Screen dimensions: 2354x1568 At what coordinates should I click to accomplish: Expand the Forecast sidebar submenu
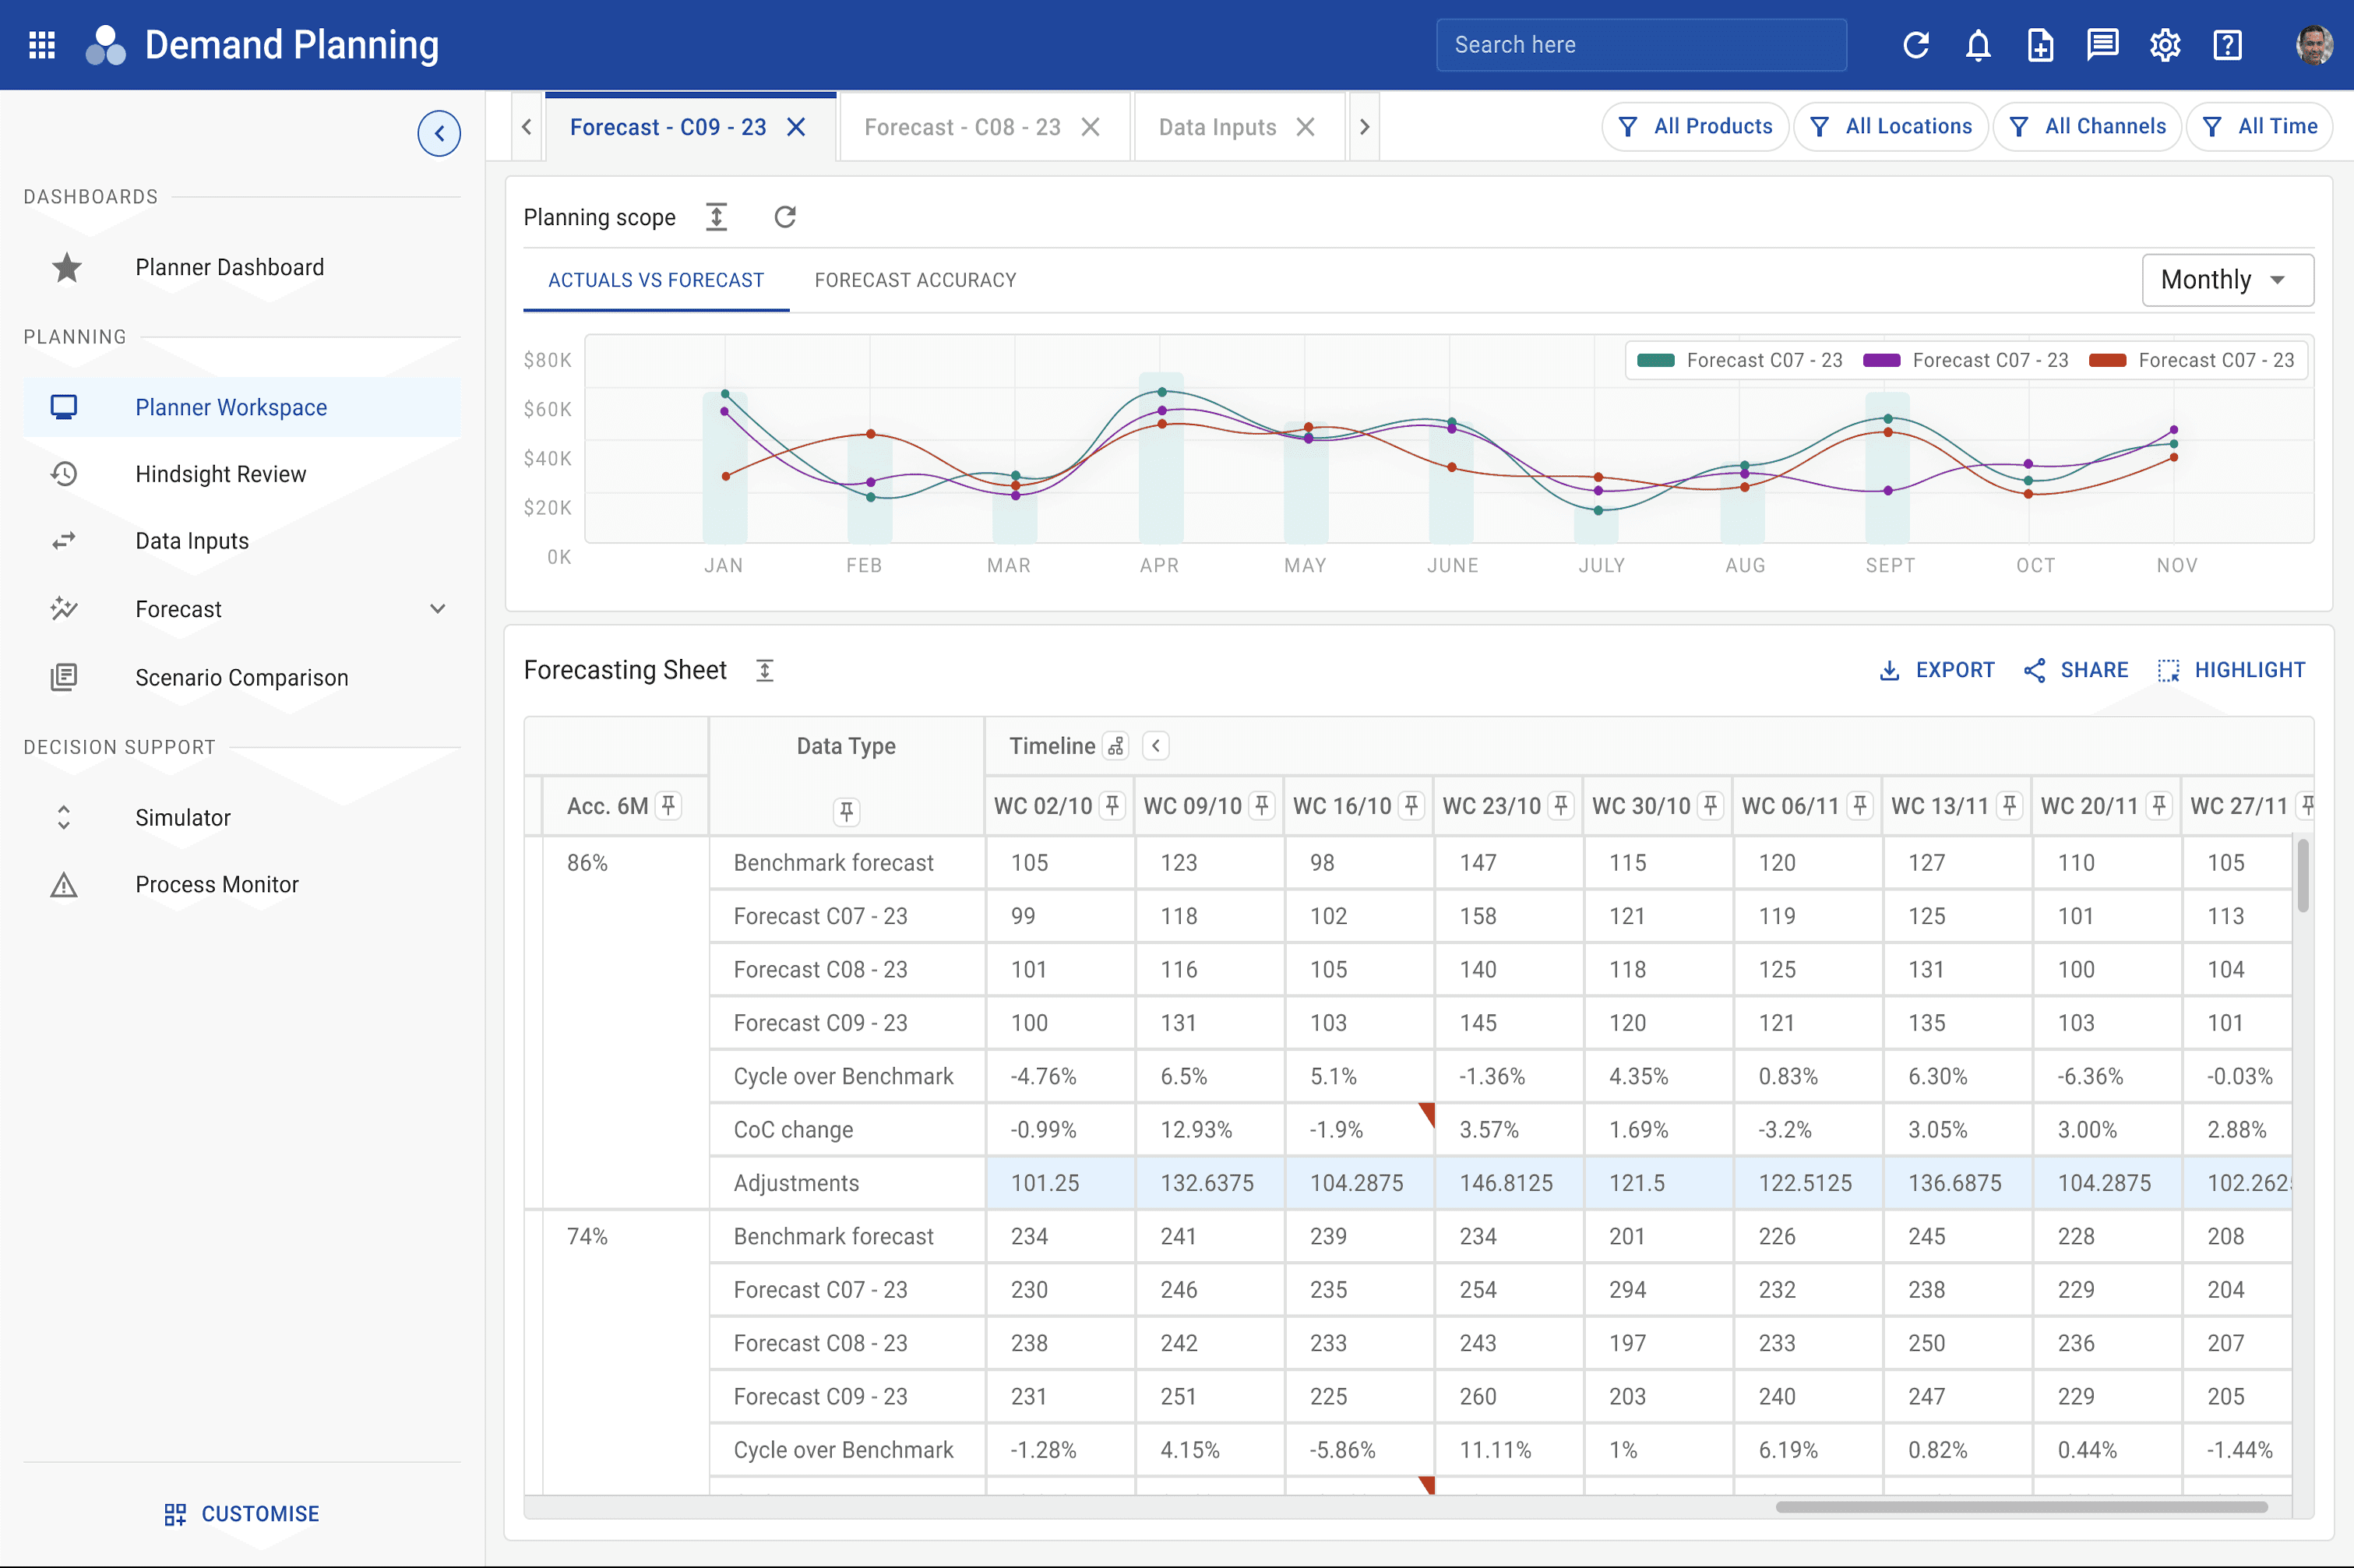click(438, 609)
